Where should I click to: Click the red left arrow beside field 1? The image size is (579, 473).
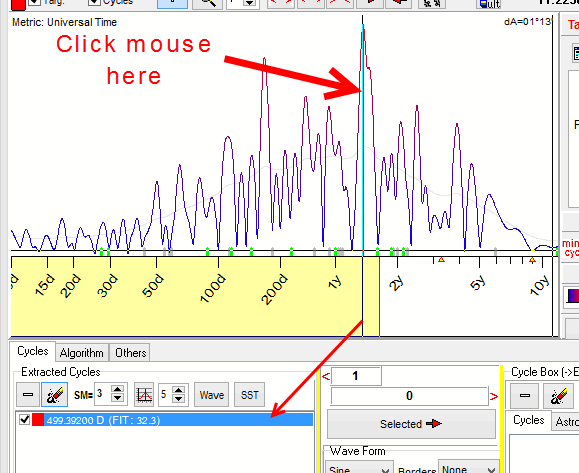[326, 377]
